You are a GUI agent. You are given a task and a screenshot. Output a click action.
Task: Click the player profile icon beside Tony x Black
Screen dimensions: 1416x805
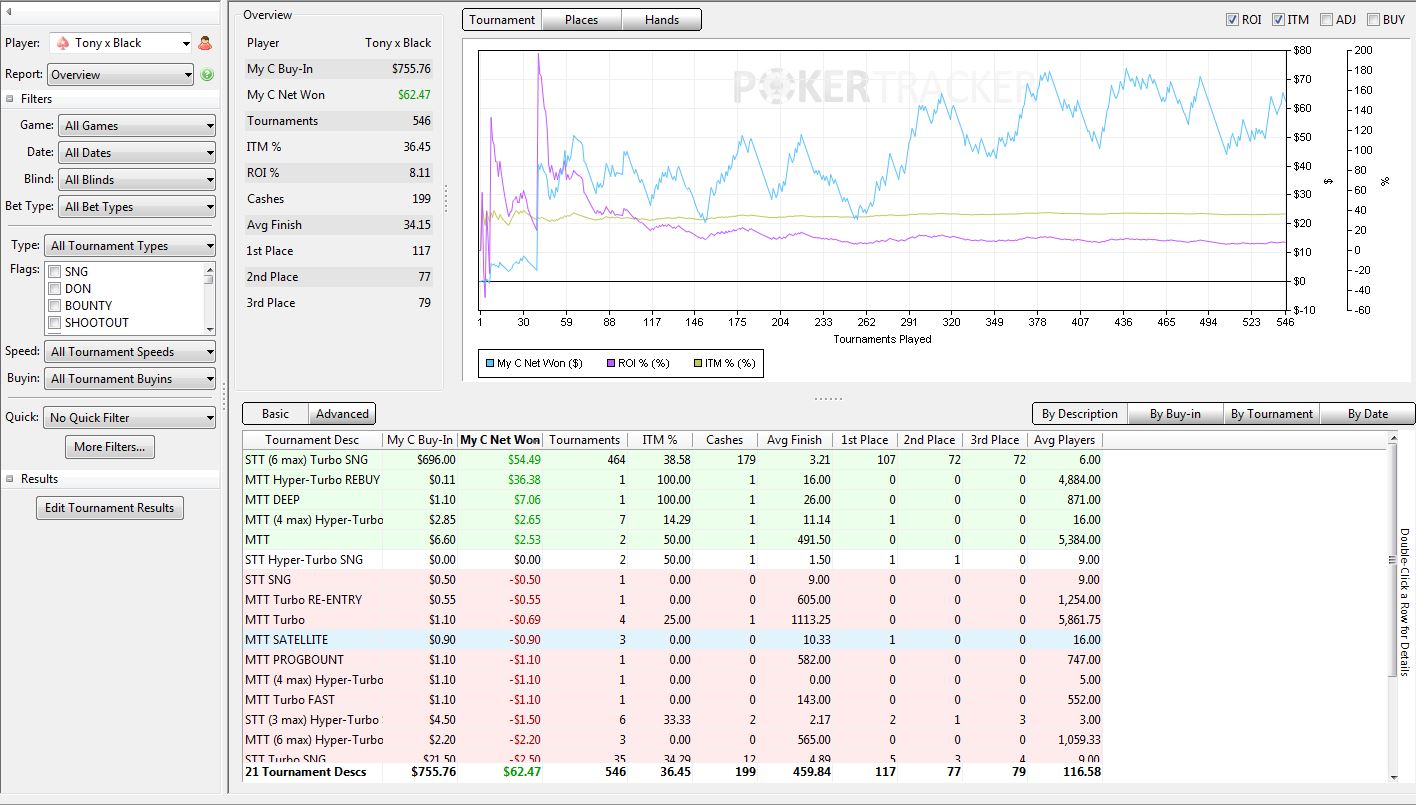(205, 43)
